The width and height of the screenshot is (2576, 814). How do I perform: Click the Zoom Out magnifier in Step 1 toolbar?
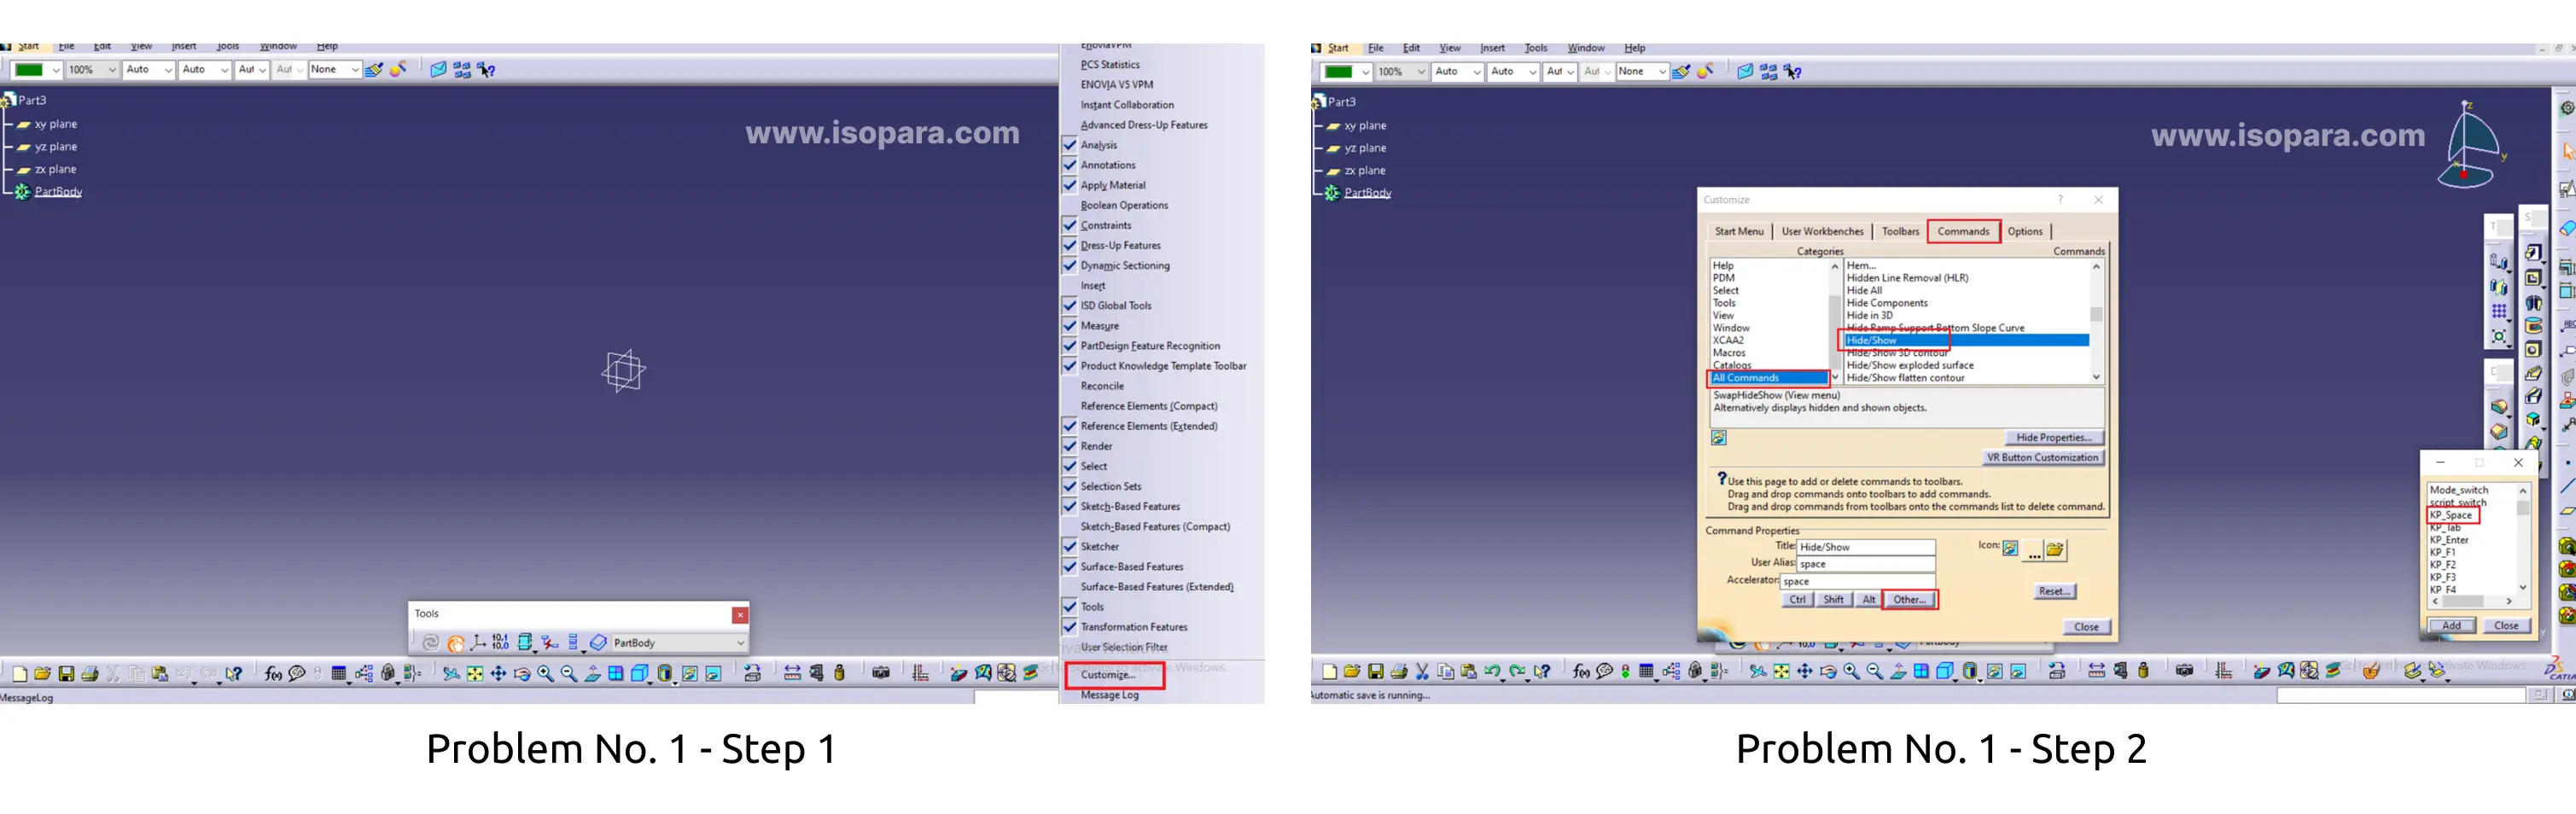(x=569, y=674)
